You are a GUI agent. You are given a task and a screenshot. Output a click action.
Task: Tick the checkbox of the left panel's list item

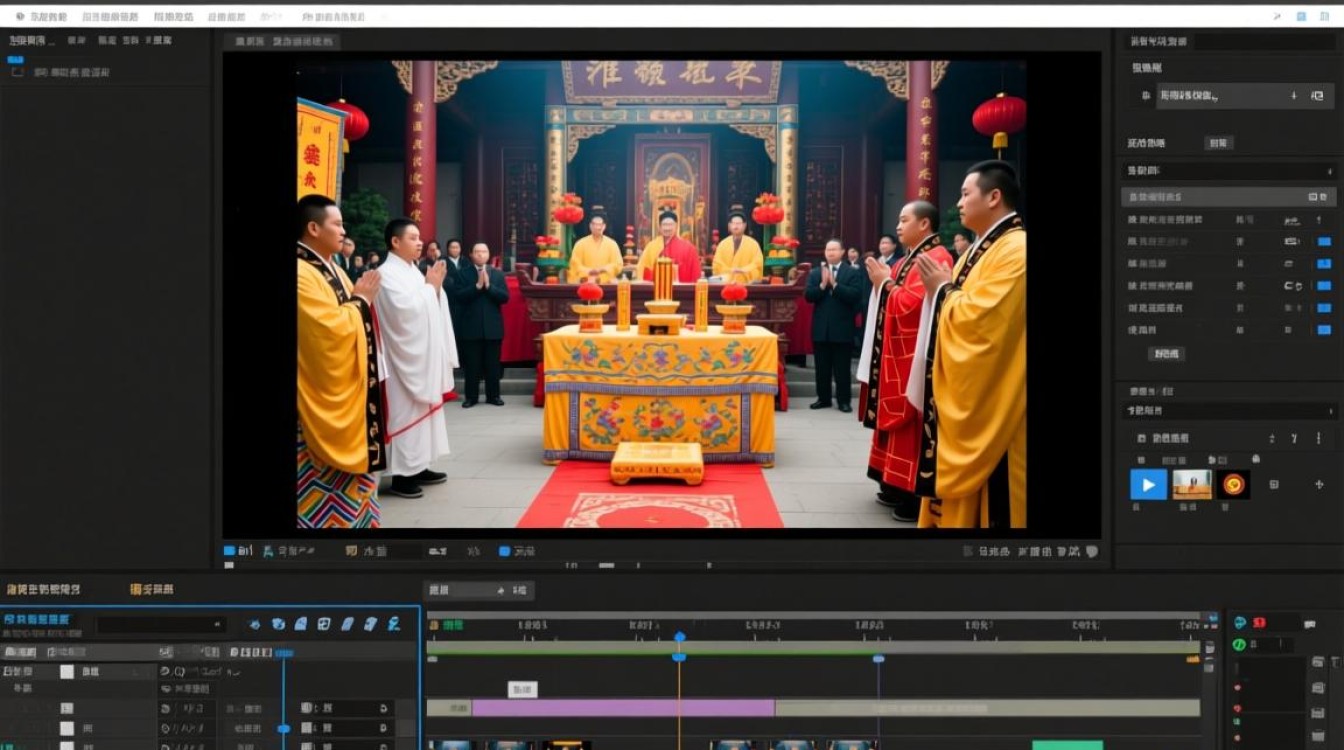point(15,73)
